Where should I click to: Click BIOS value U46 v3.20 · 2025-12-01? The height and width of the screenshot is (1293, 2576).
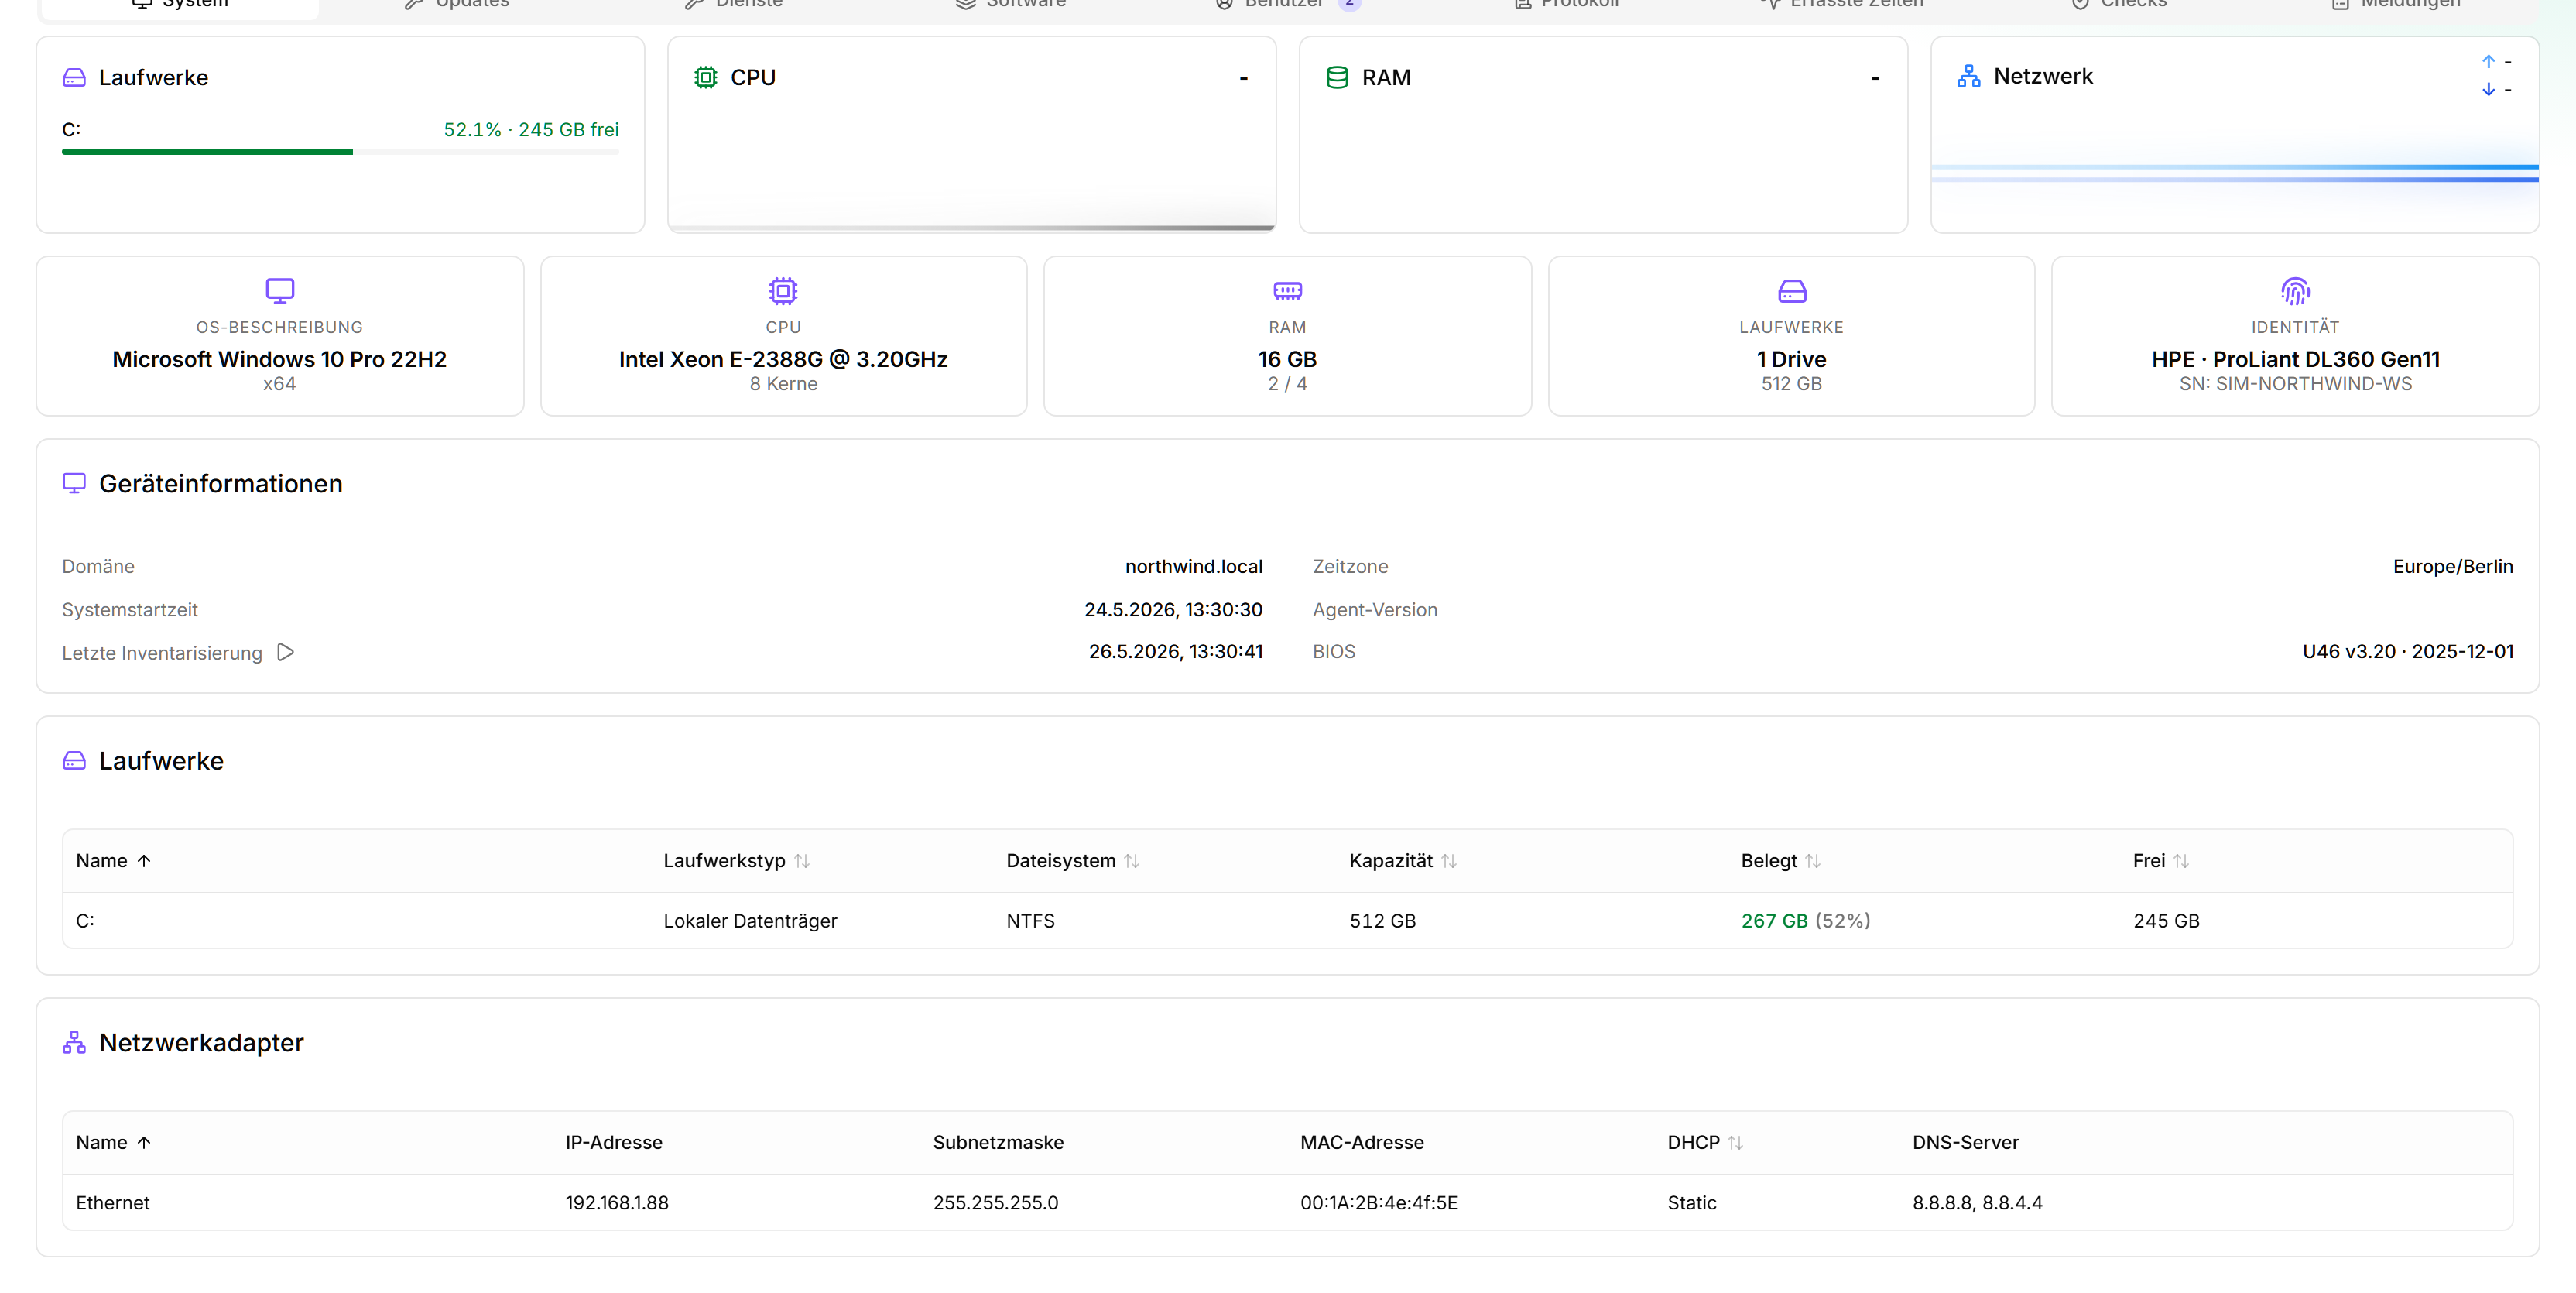tap(2407, 652)
